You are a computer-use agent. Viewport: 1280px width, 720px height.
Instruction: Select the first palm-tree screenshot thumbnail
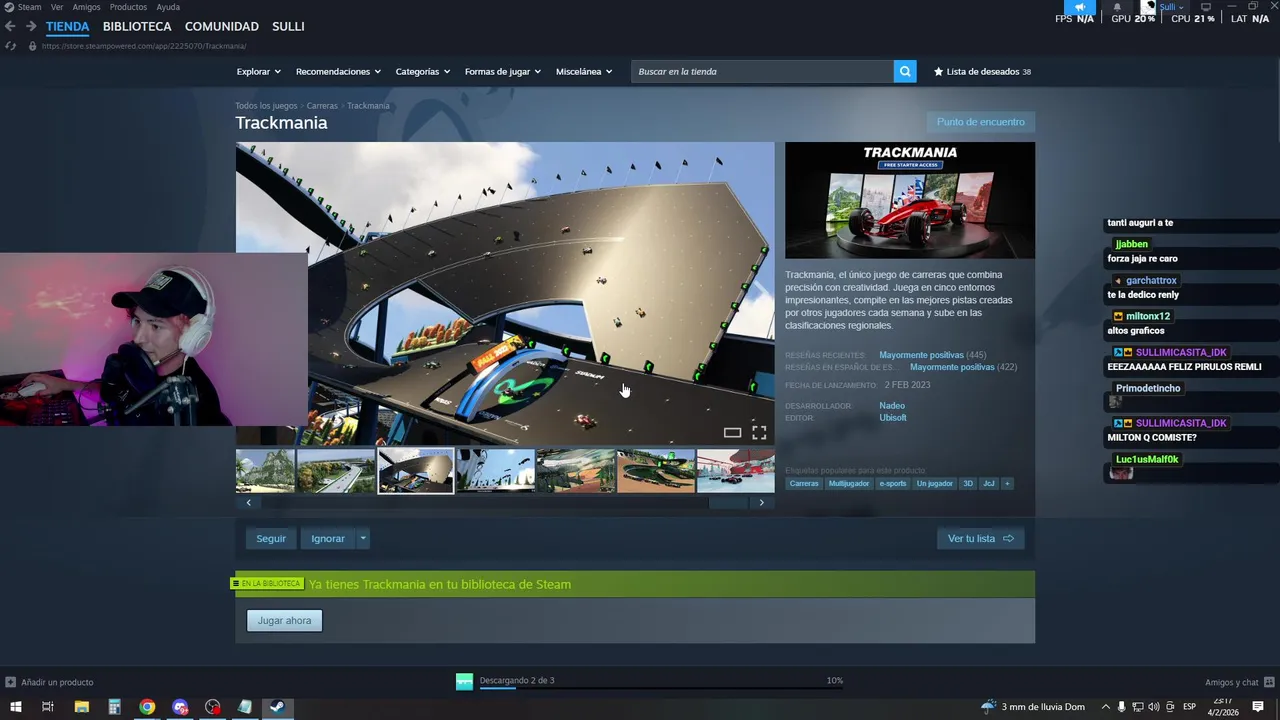tap(265, 470)
